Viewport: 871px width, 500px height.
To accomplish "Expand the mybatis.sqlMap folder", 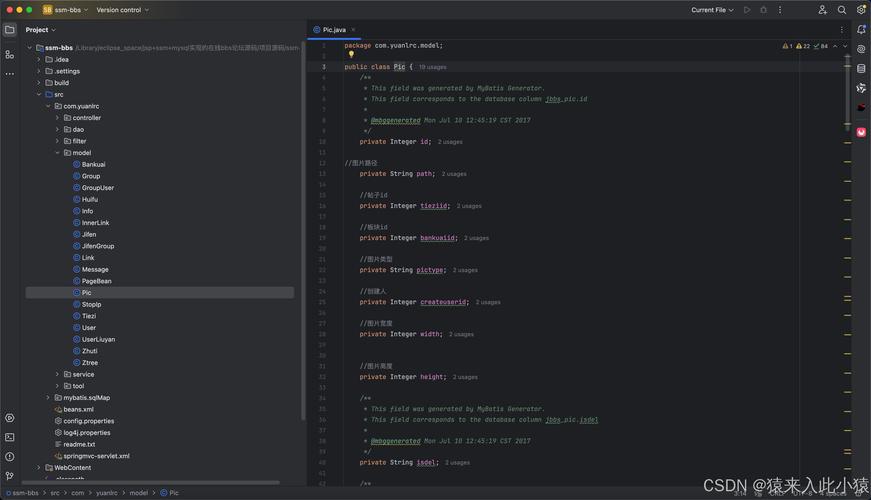I will (x=48, y=398).
